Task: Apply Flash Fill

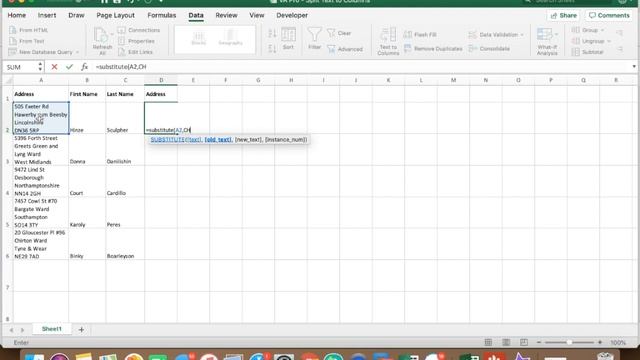Action: tap(420, 35)
